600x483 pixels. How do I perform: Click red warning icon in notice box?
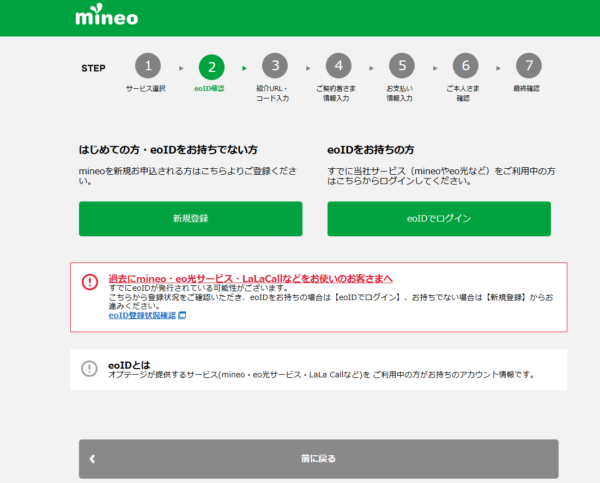(90, 282)
